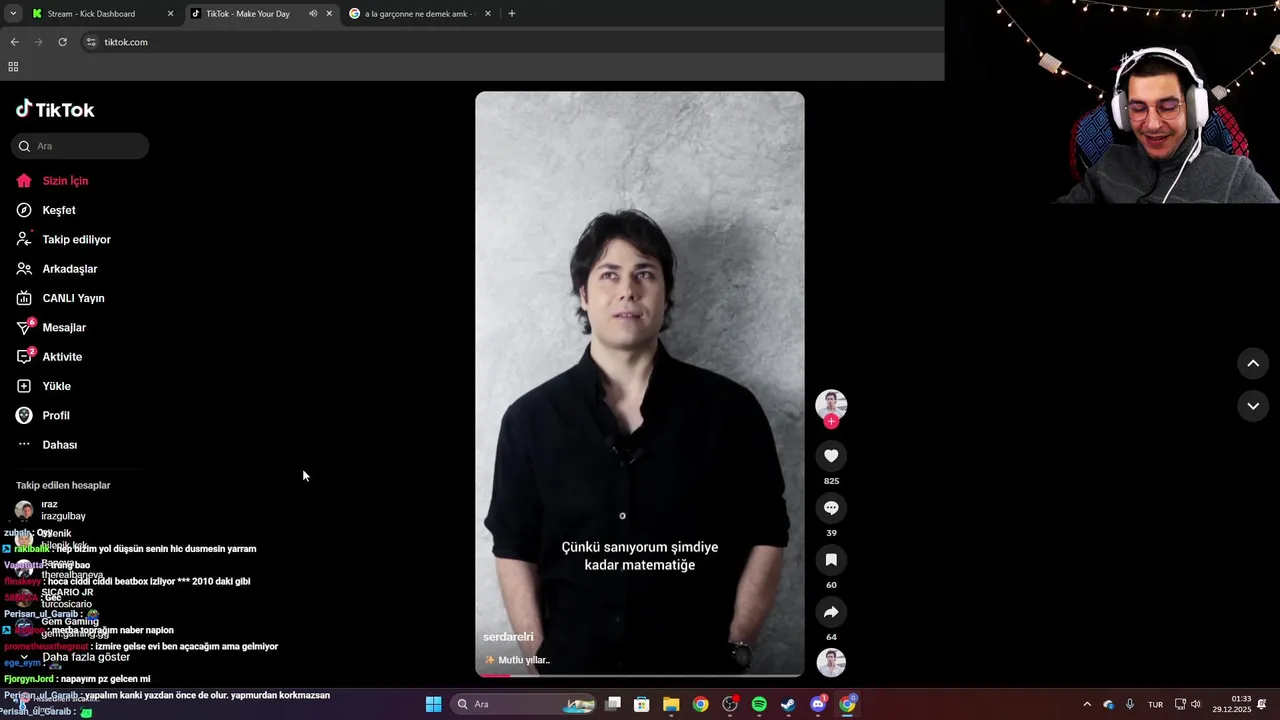Viewport: 1280px width, 720px height.
Task: Open the spinning sound disc thumbnail
Action: (831, 663)
